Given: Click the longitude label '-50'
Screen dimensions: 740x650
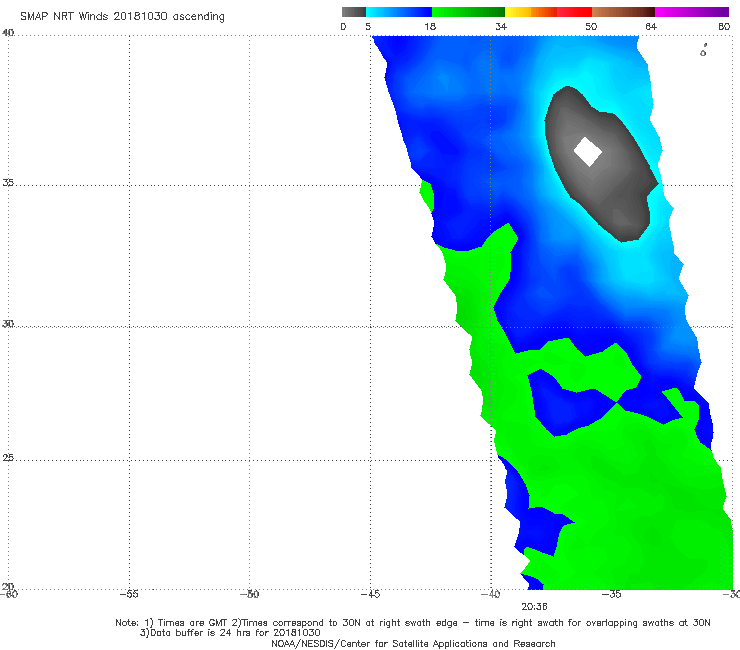Looking at the screenshot, I should [x=250, y=594].
